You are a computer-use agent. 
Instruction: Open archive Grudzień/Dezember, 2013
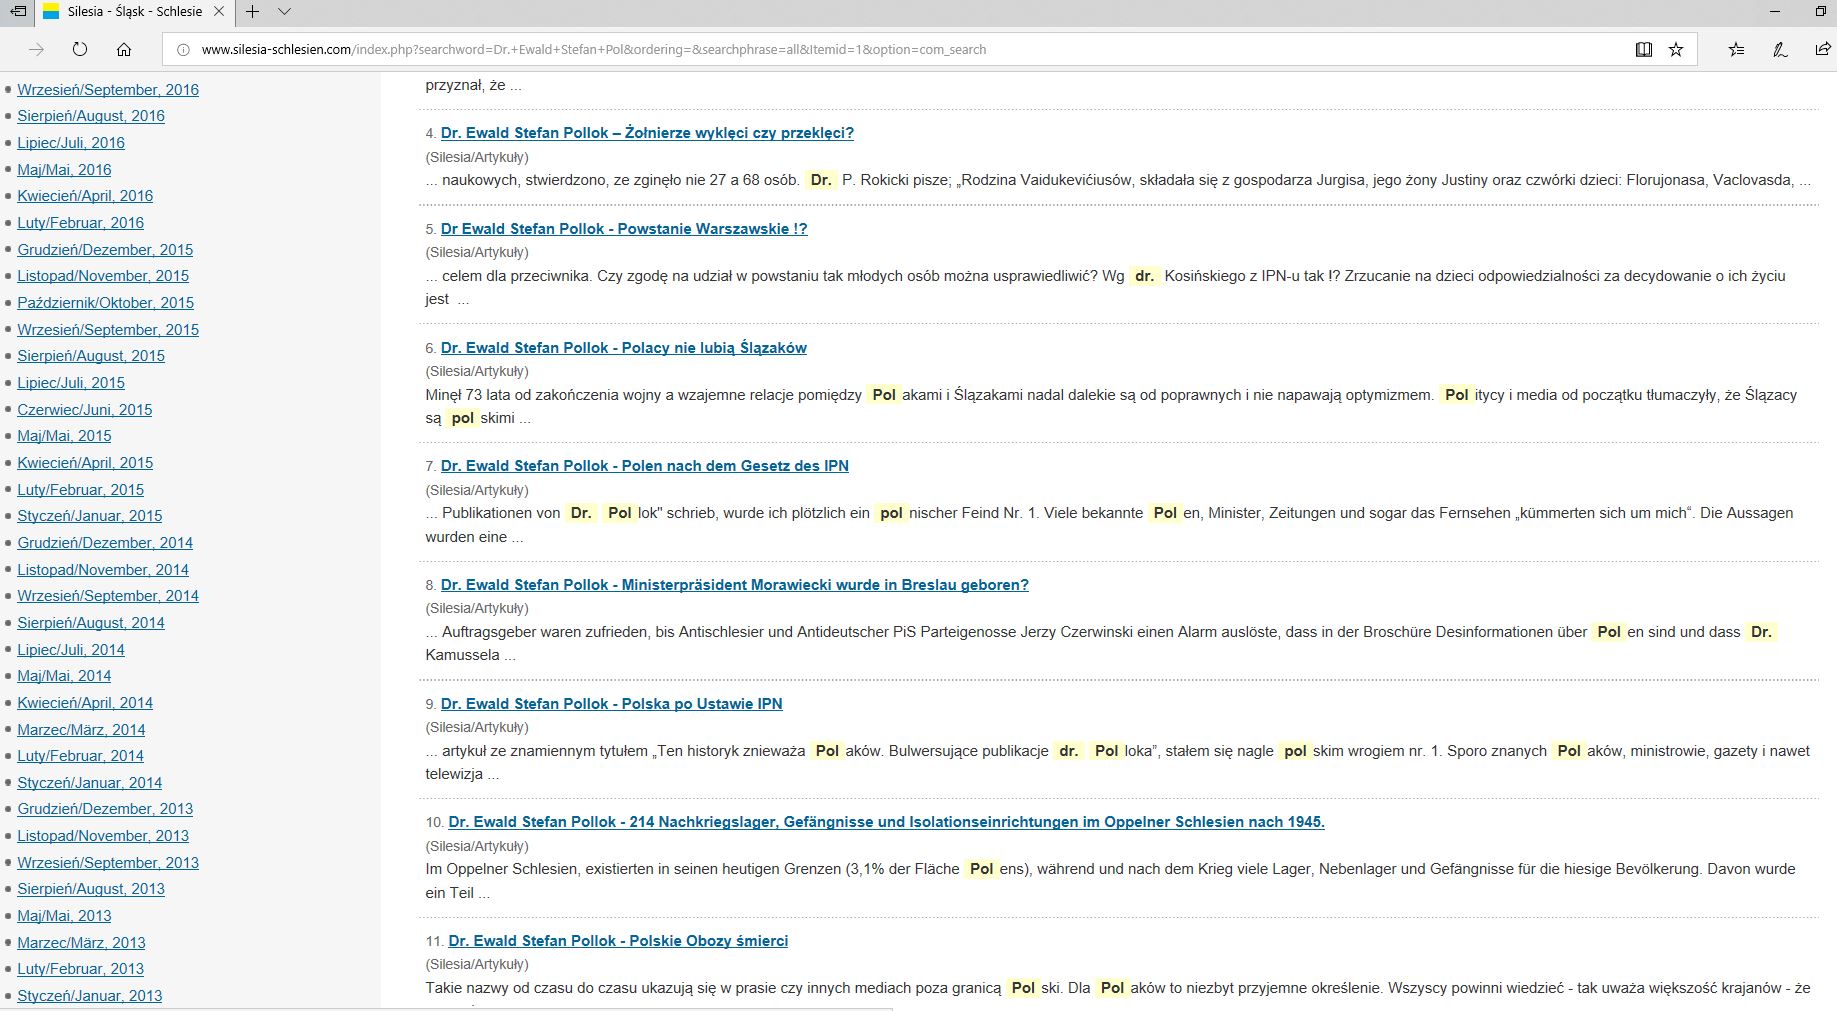[x=105, y=809]
